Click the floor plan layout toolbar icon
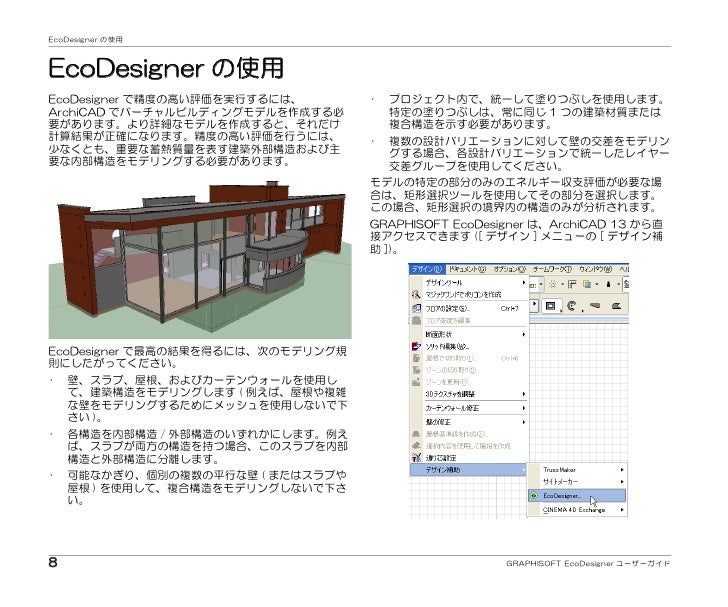The image size is (728, 607). 572,284
